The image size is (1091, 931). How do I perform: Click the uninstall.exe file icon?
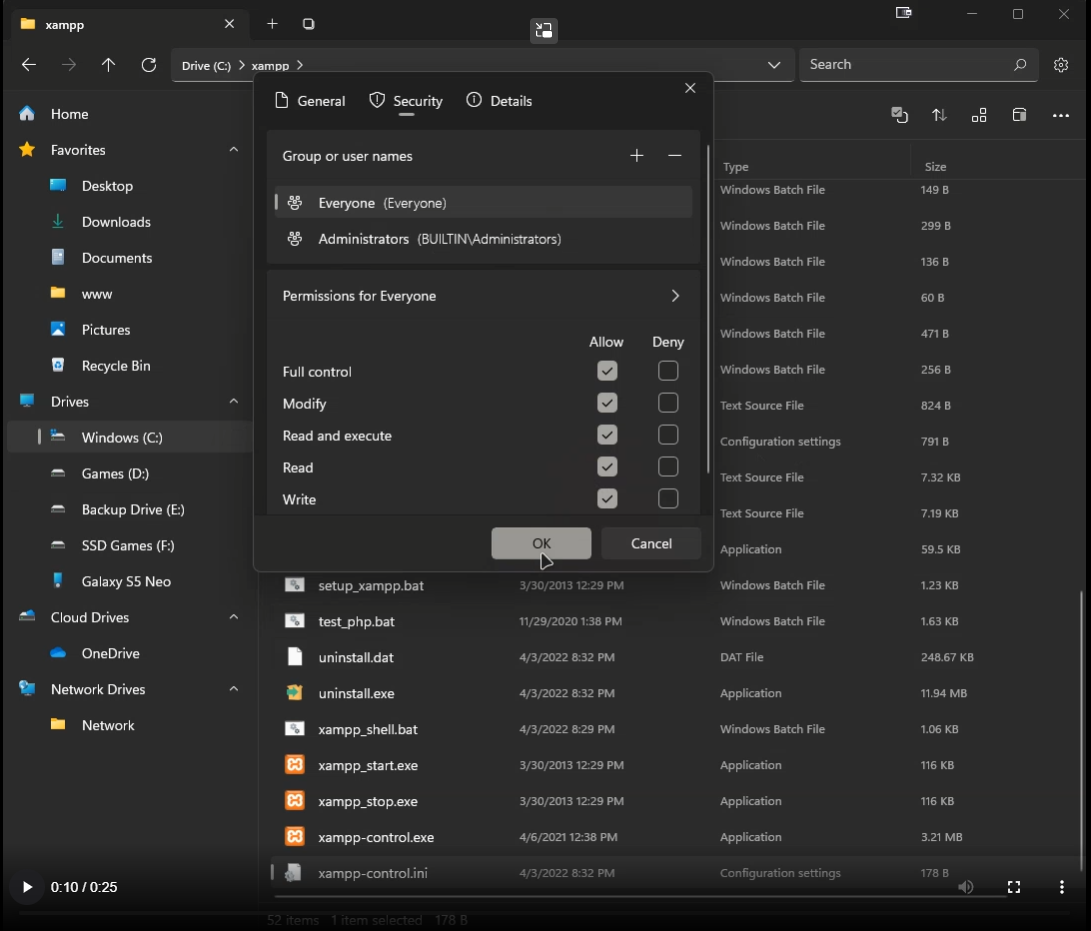tap(294, 692)
